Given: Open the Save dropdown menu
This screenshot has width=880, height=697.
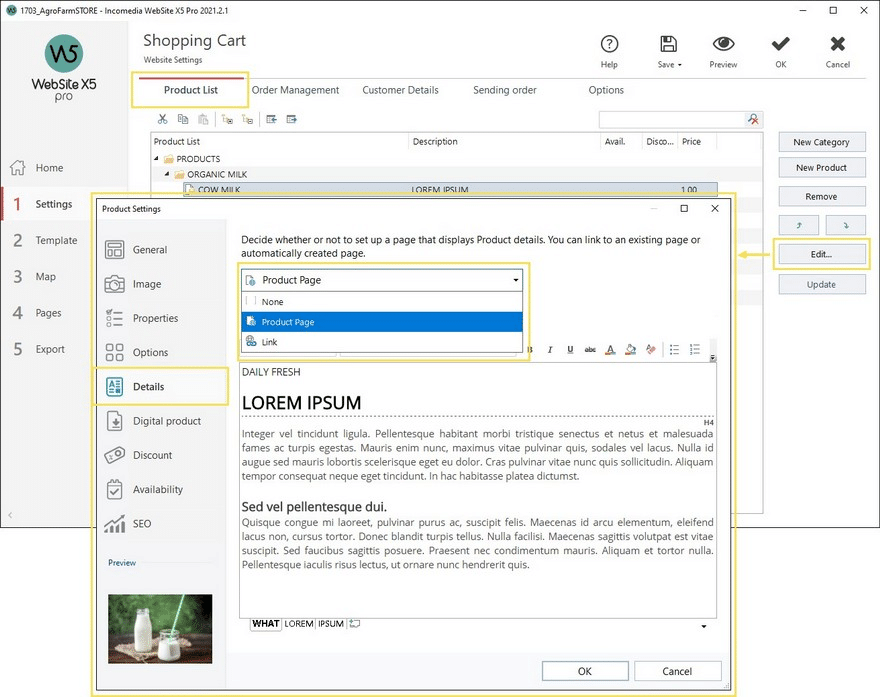Looking at the screenshot, I should (668, 50).
